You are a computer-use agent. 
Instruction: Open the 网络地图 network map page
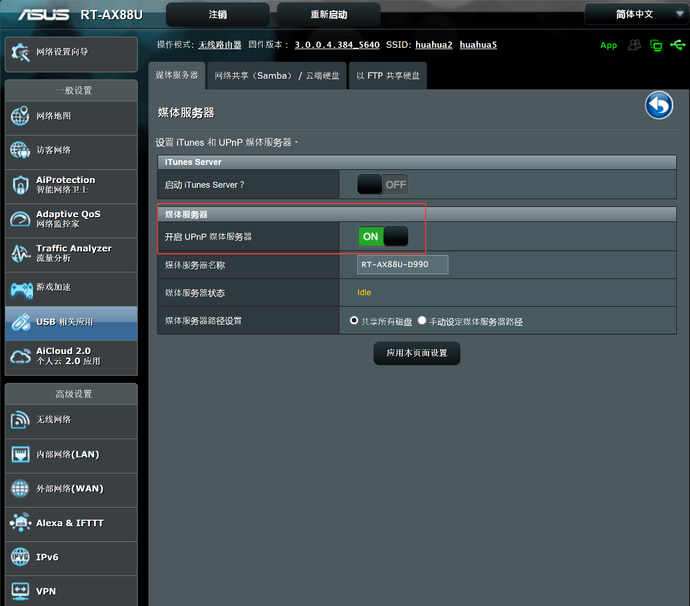[x=70, y=116]
